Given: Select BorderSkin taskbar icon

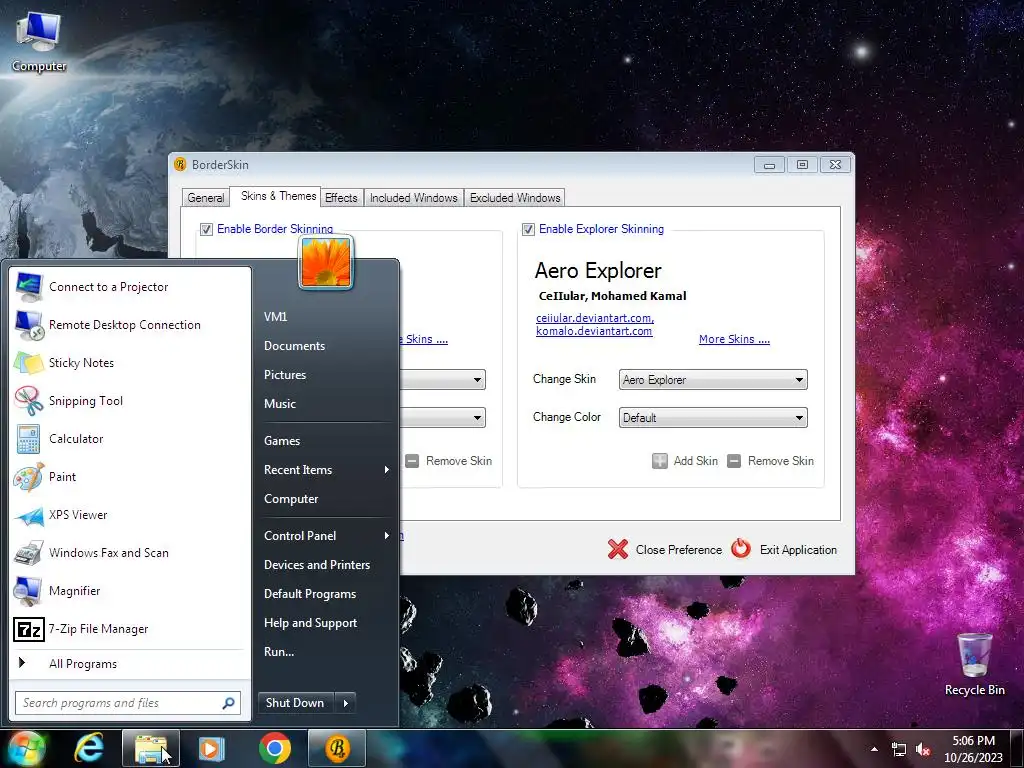Looking at the screenshot, I should click(x=337, y=748).
